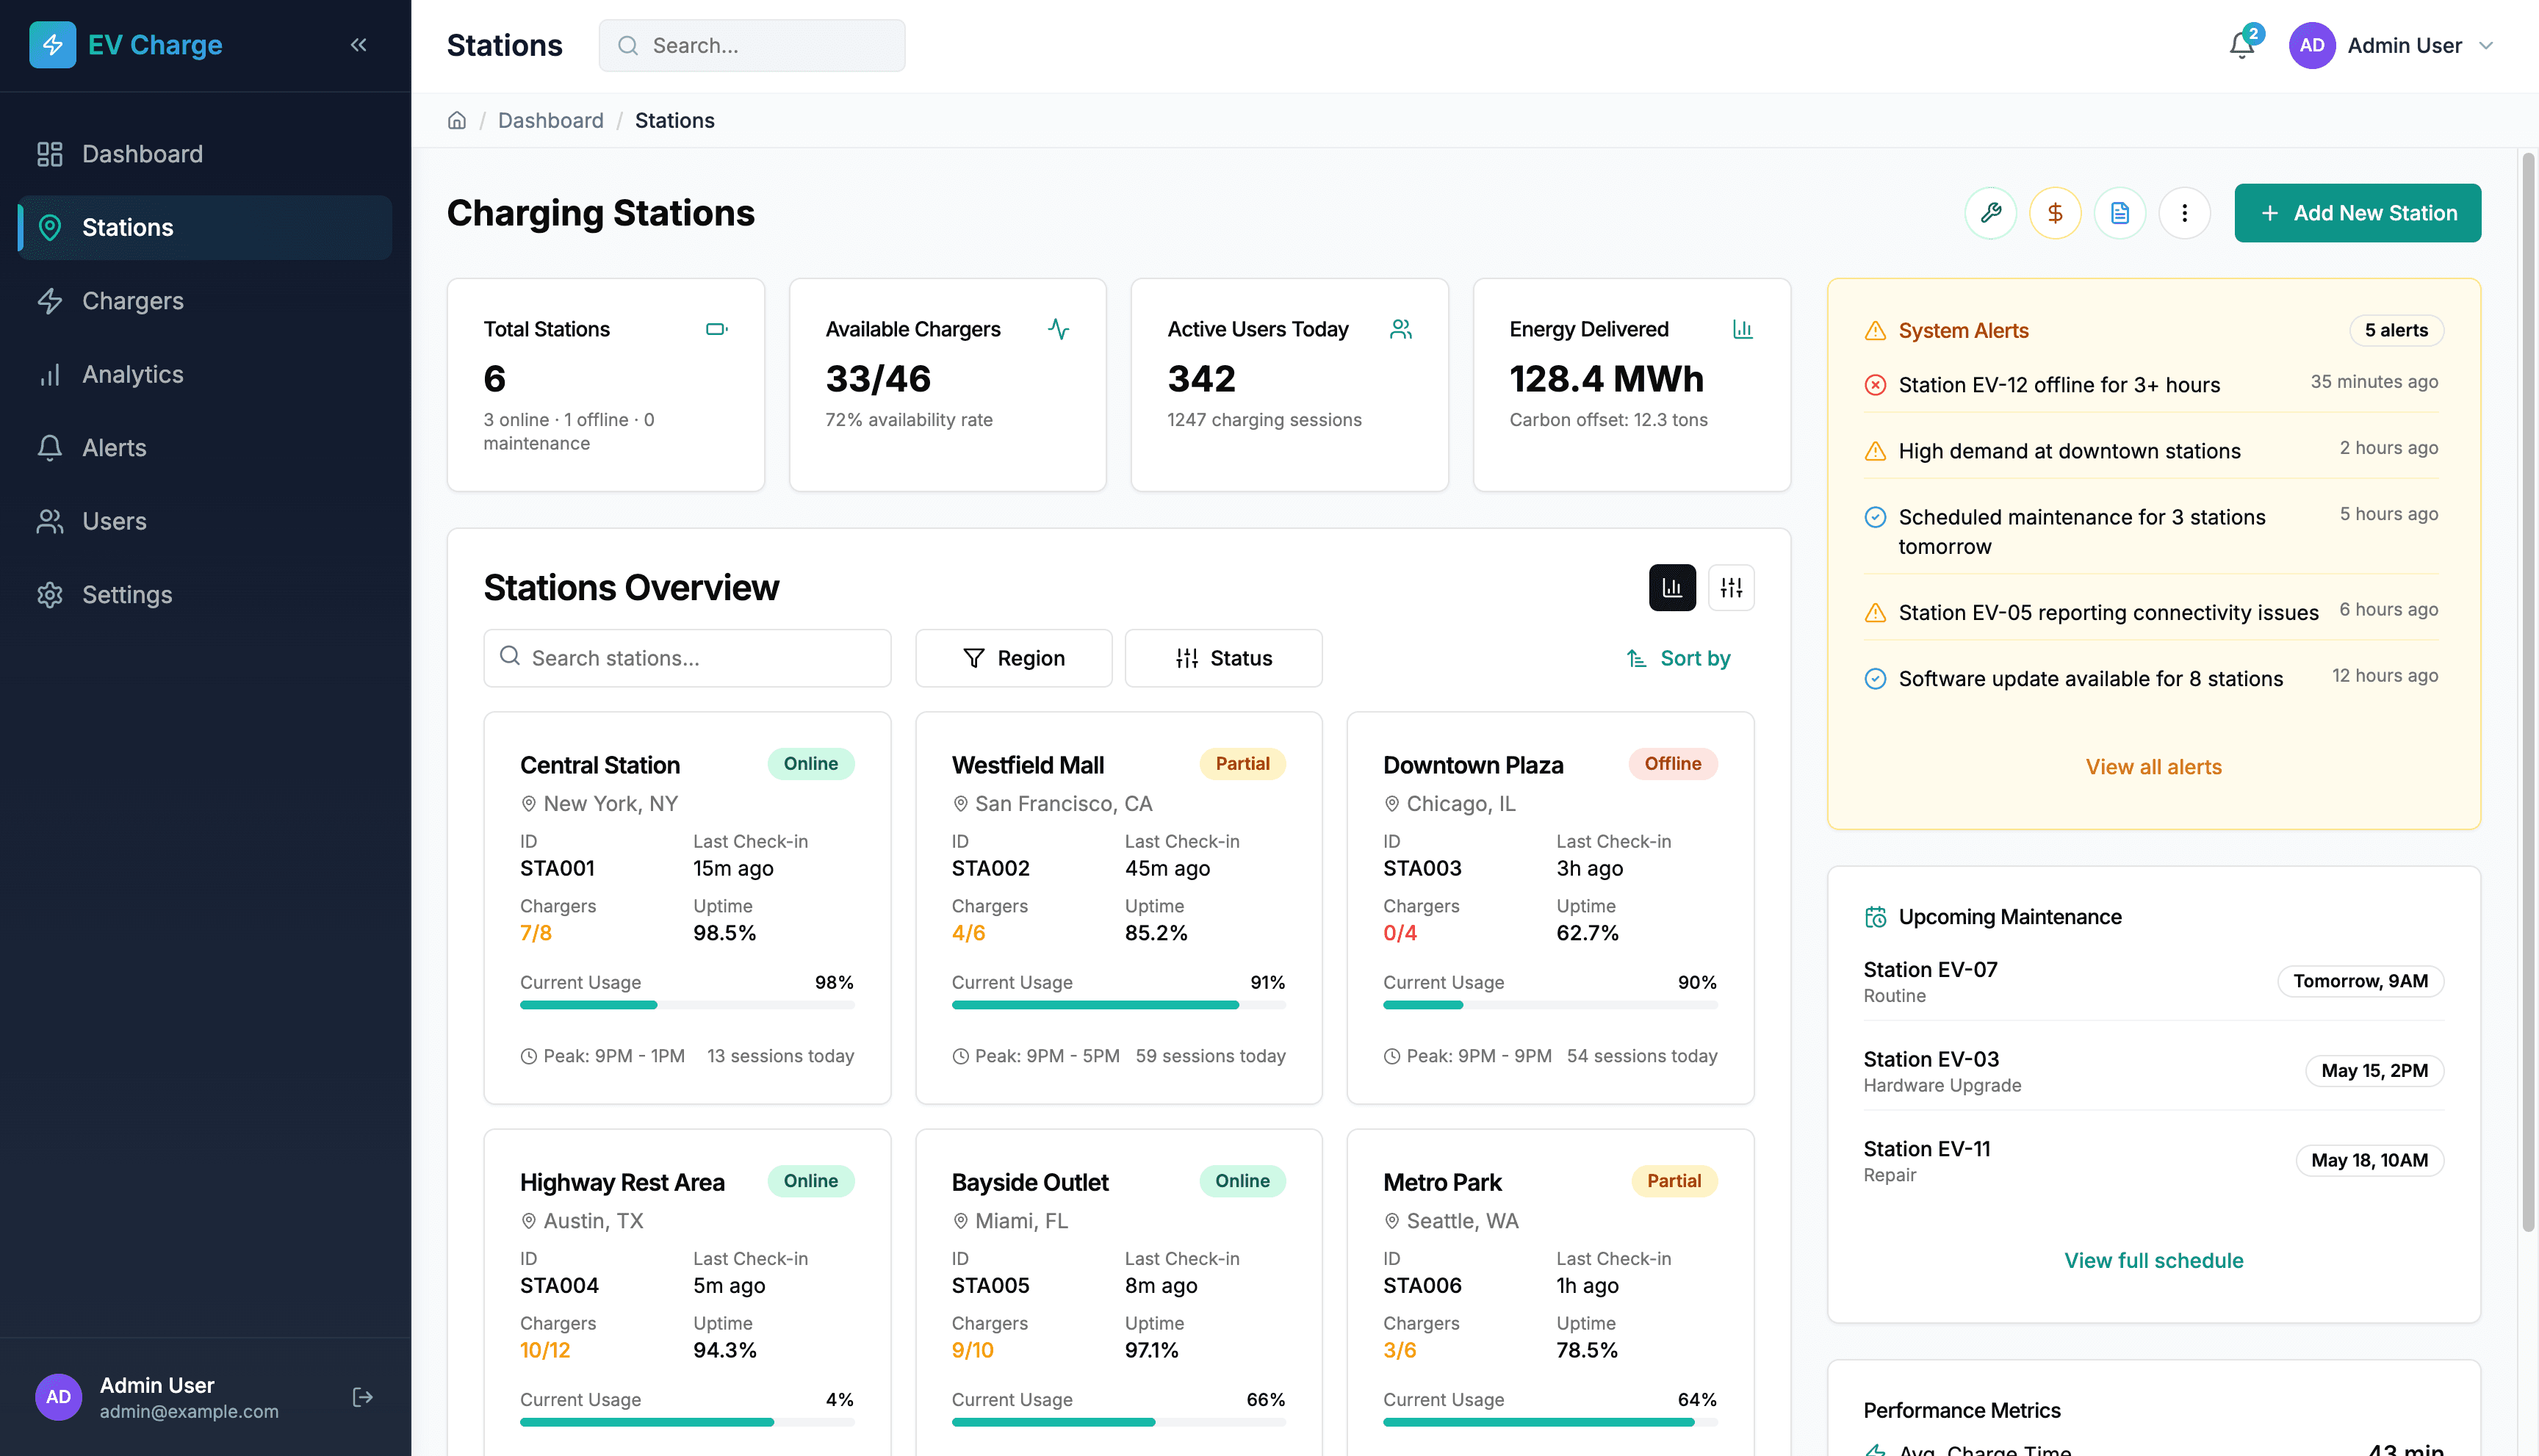Open the Status filter dropdown
This screenshot has width=2539, height=1456.
pos(1223,658)
